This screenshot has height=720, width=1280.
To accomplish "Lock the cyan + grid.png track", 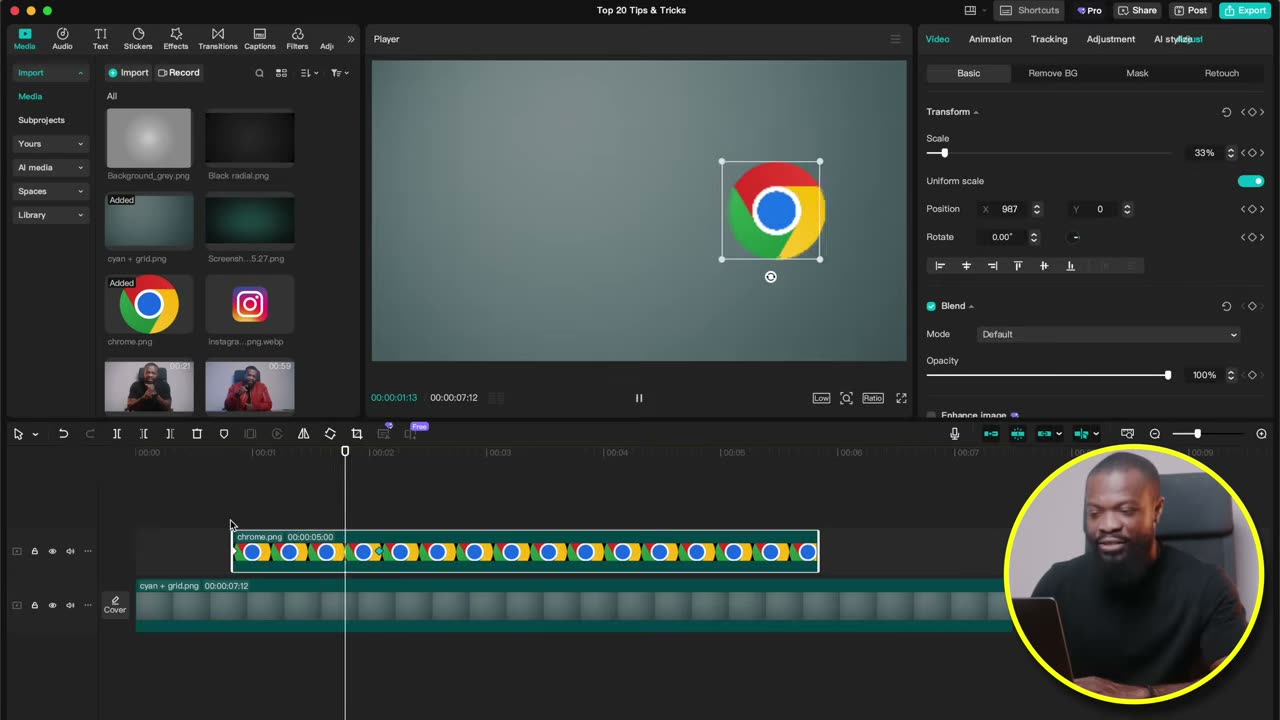I will pyautogui.click(x=34, y=605).
